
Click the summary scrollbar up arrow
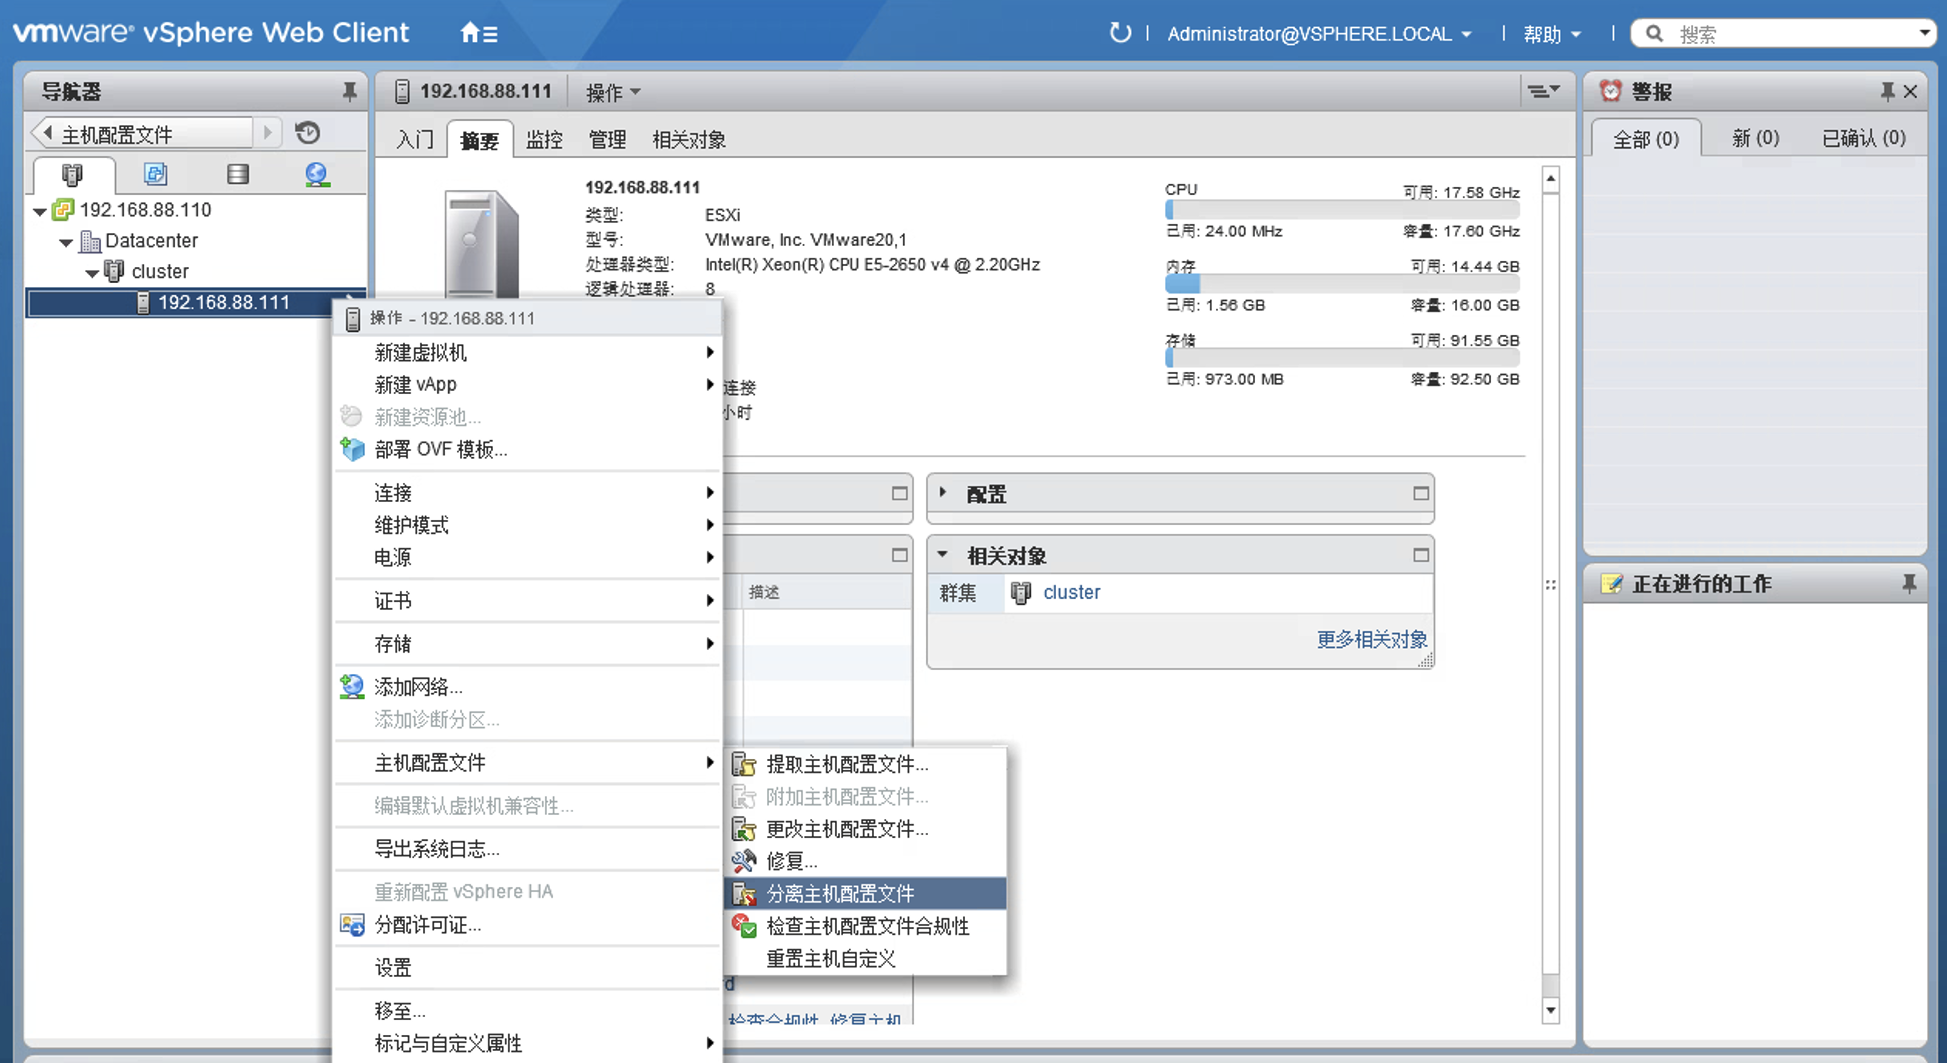1550,180
